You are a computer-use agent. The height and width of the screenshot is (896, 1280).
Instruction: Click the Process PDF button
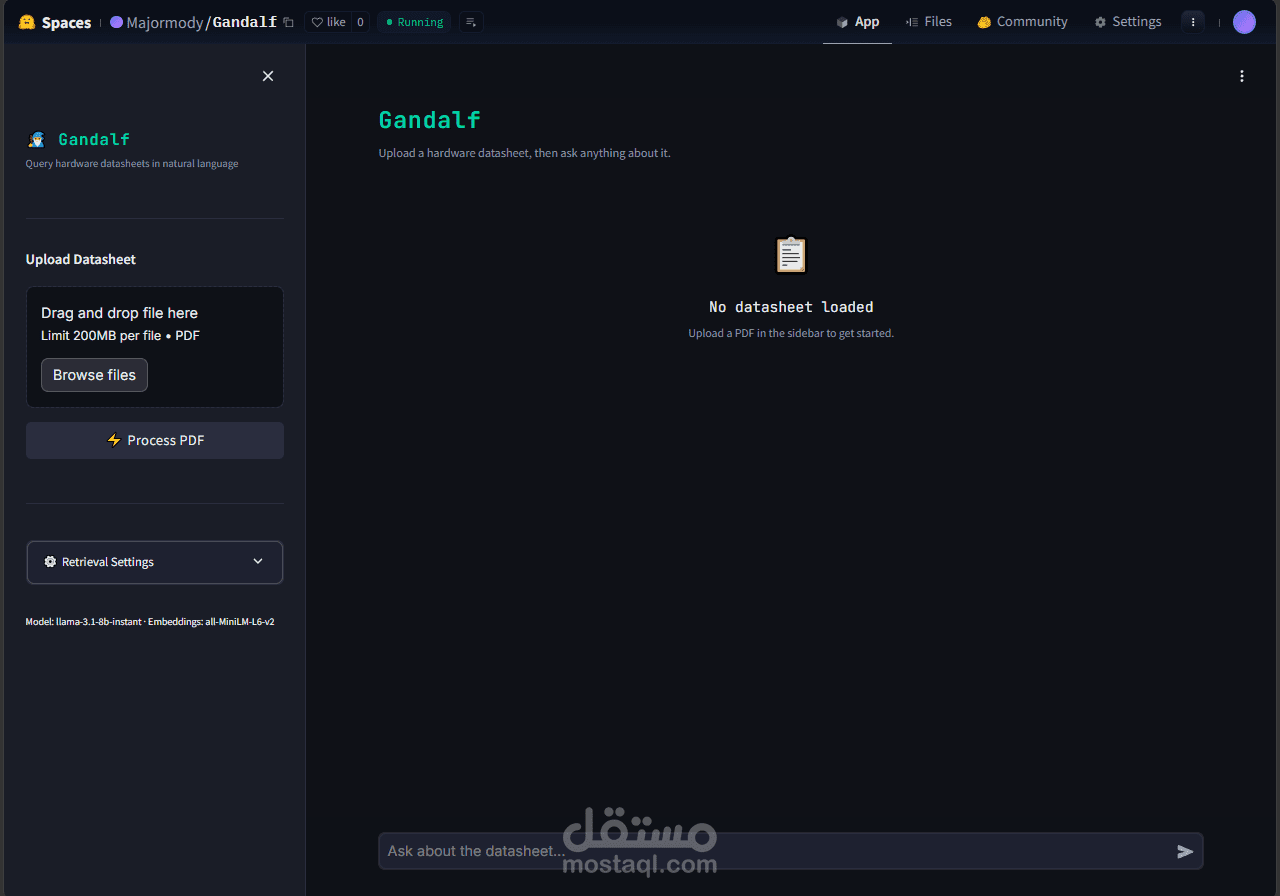[155, 440]
